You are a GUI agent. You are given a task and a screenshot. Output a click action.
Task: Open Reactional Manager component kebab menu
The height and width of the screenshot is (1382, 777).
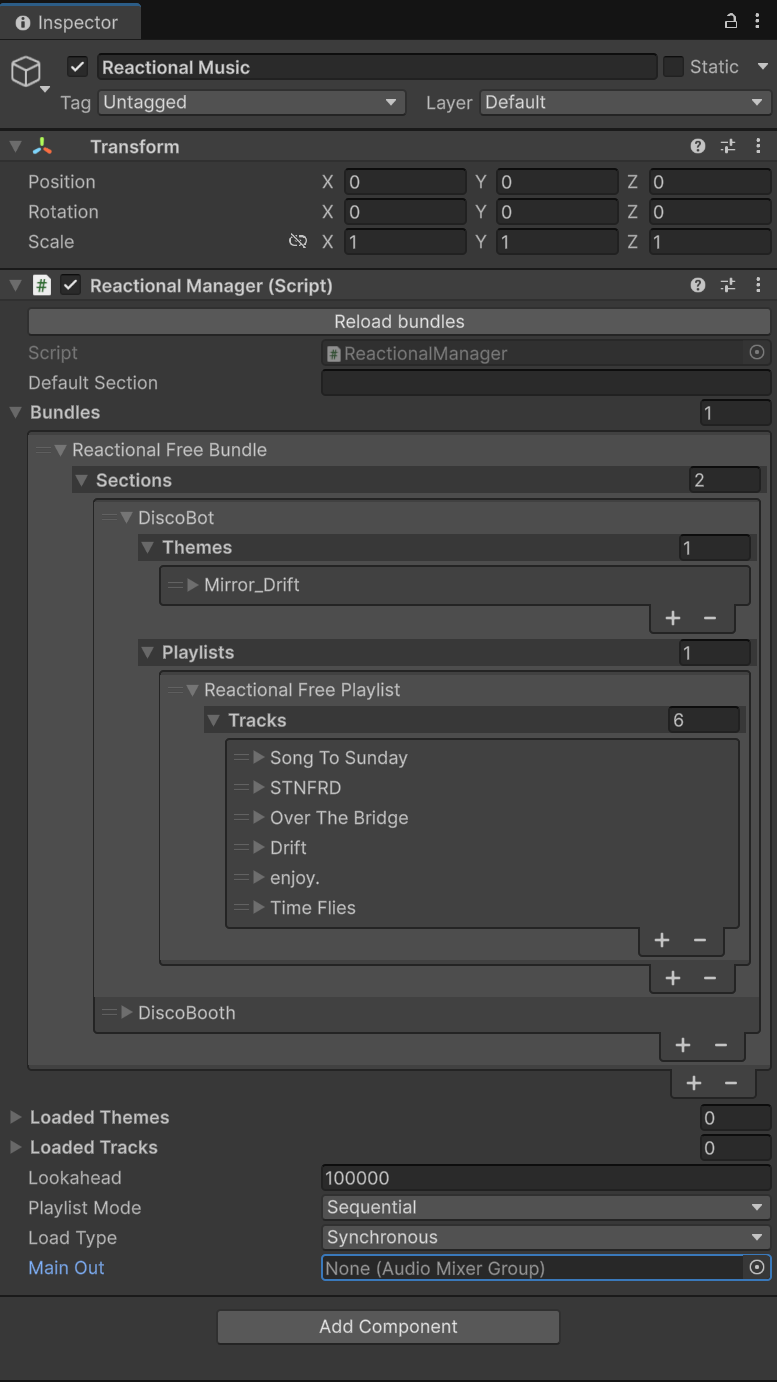tap(758, 285)
